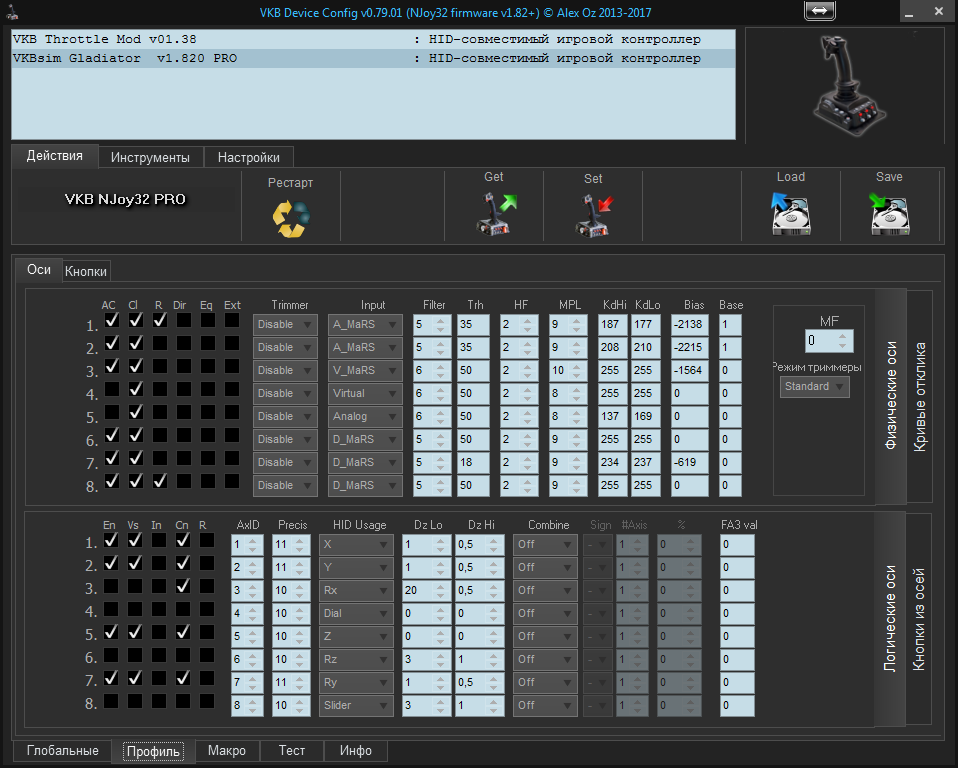The width and height of the screenshot is (959, 771).
Task: Click Dz Lo stepper showing 20
Action: pyautogui.click(x=426, y=591)
